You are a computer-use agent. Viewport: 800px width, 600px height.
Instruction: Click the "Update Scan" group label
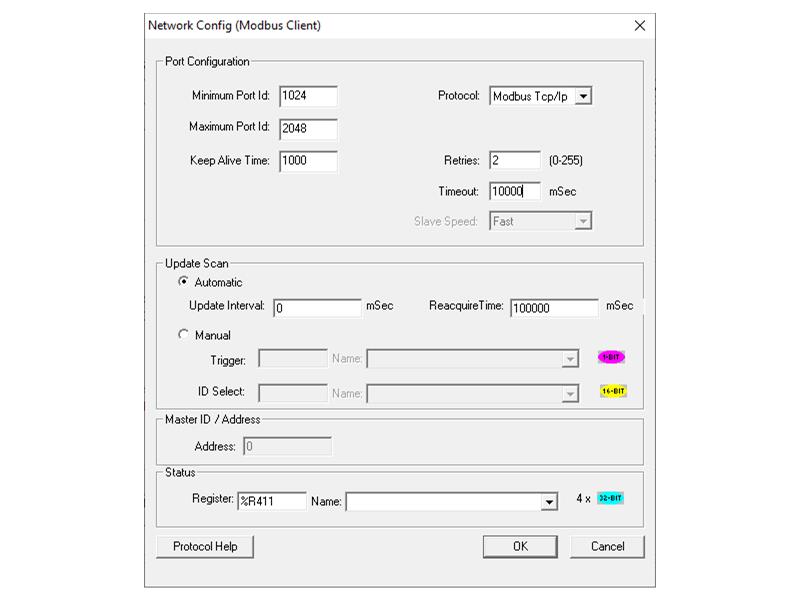pos(196,263)
